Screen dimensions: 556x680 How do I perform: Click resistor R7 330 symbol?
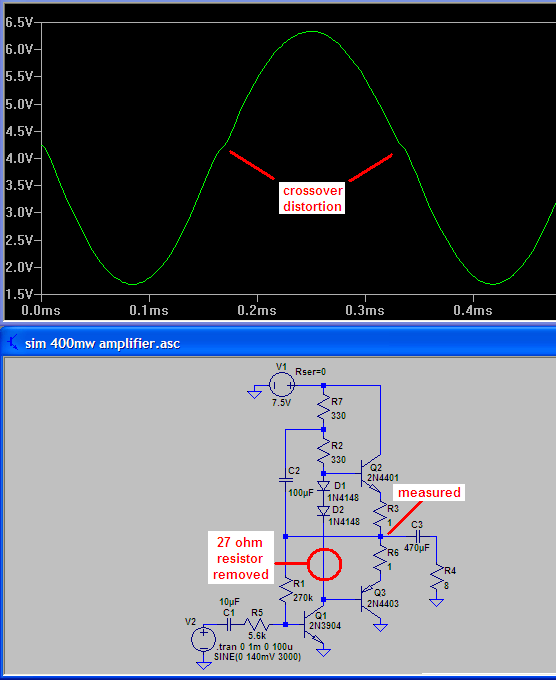[324, 409]
